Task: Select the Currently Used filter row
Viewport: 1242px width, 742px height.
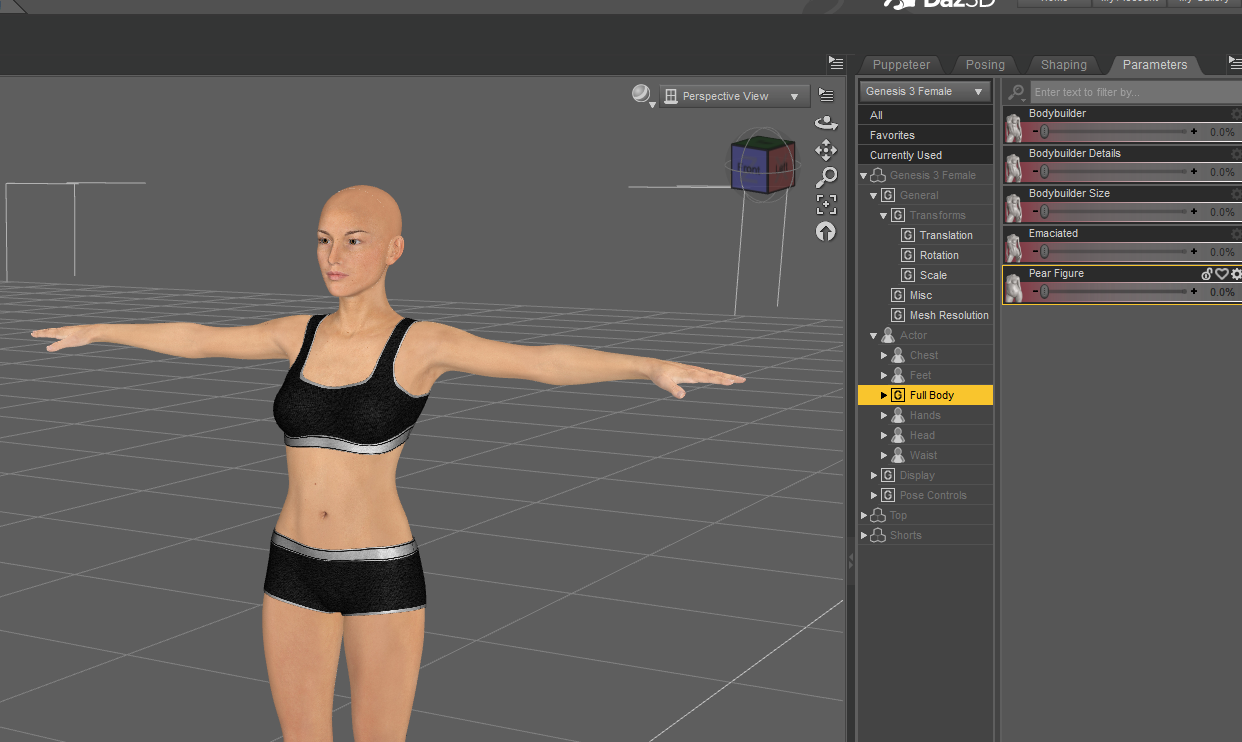Action: [x=925, y=155]
